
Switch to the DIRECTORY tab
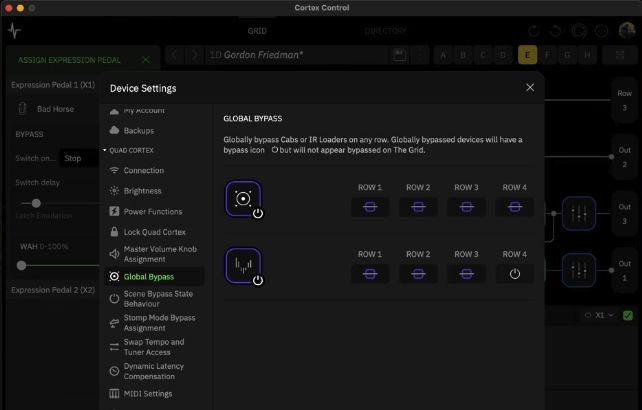[385, 31]
